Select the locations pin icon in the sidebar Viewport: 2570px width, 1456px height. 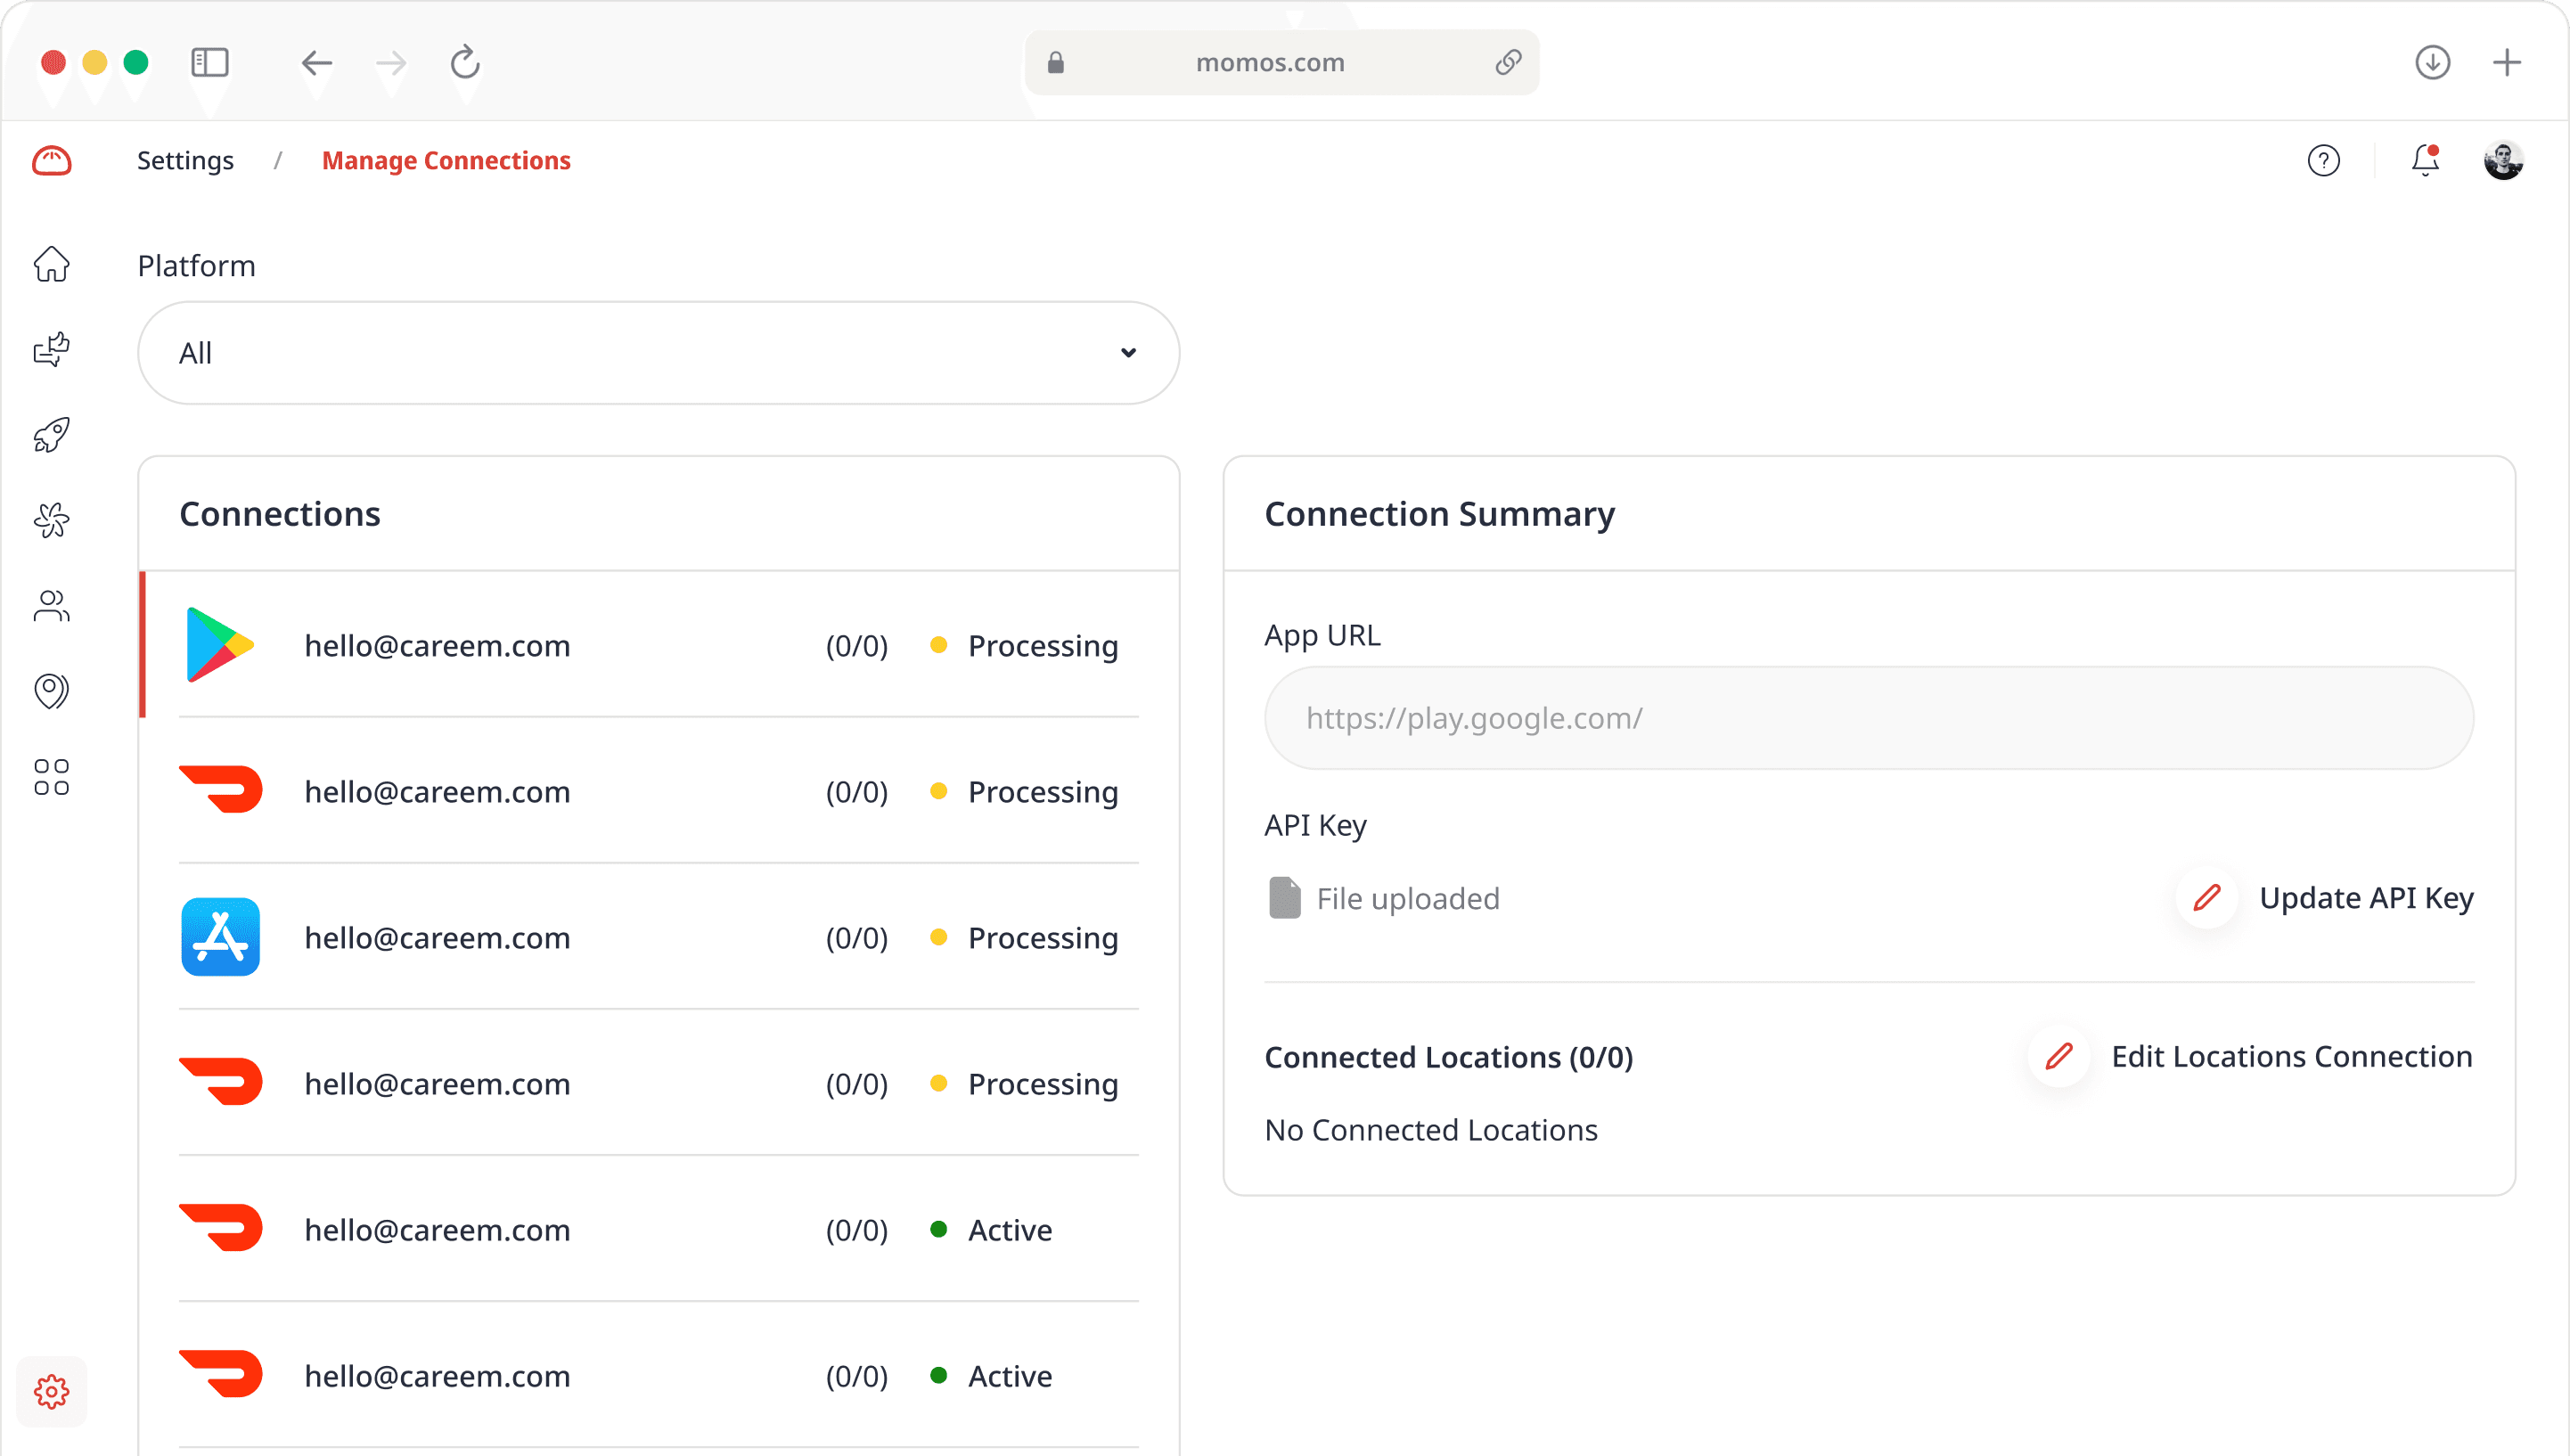point(51,690)
